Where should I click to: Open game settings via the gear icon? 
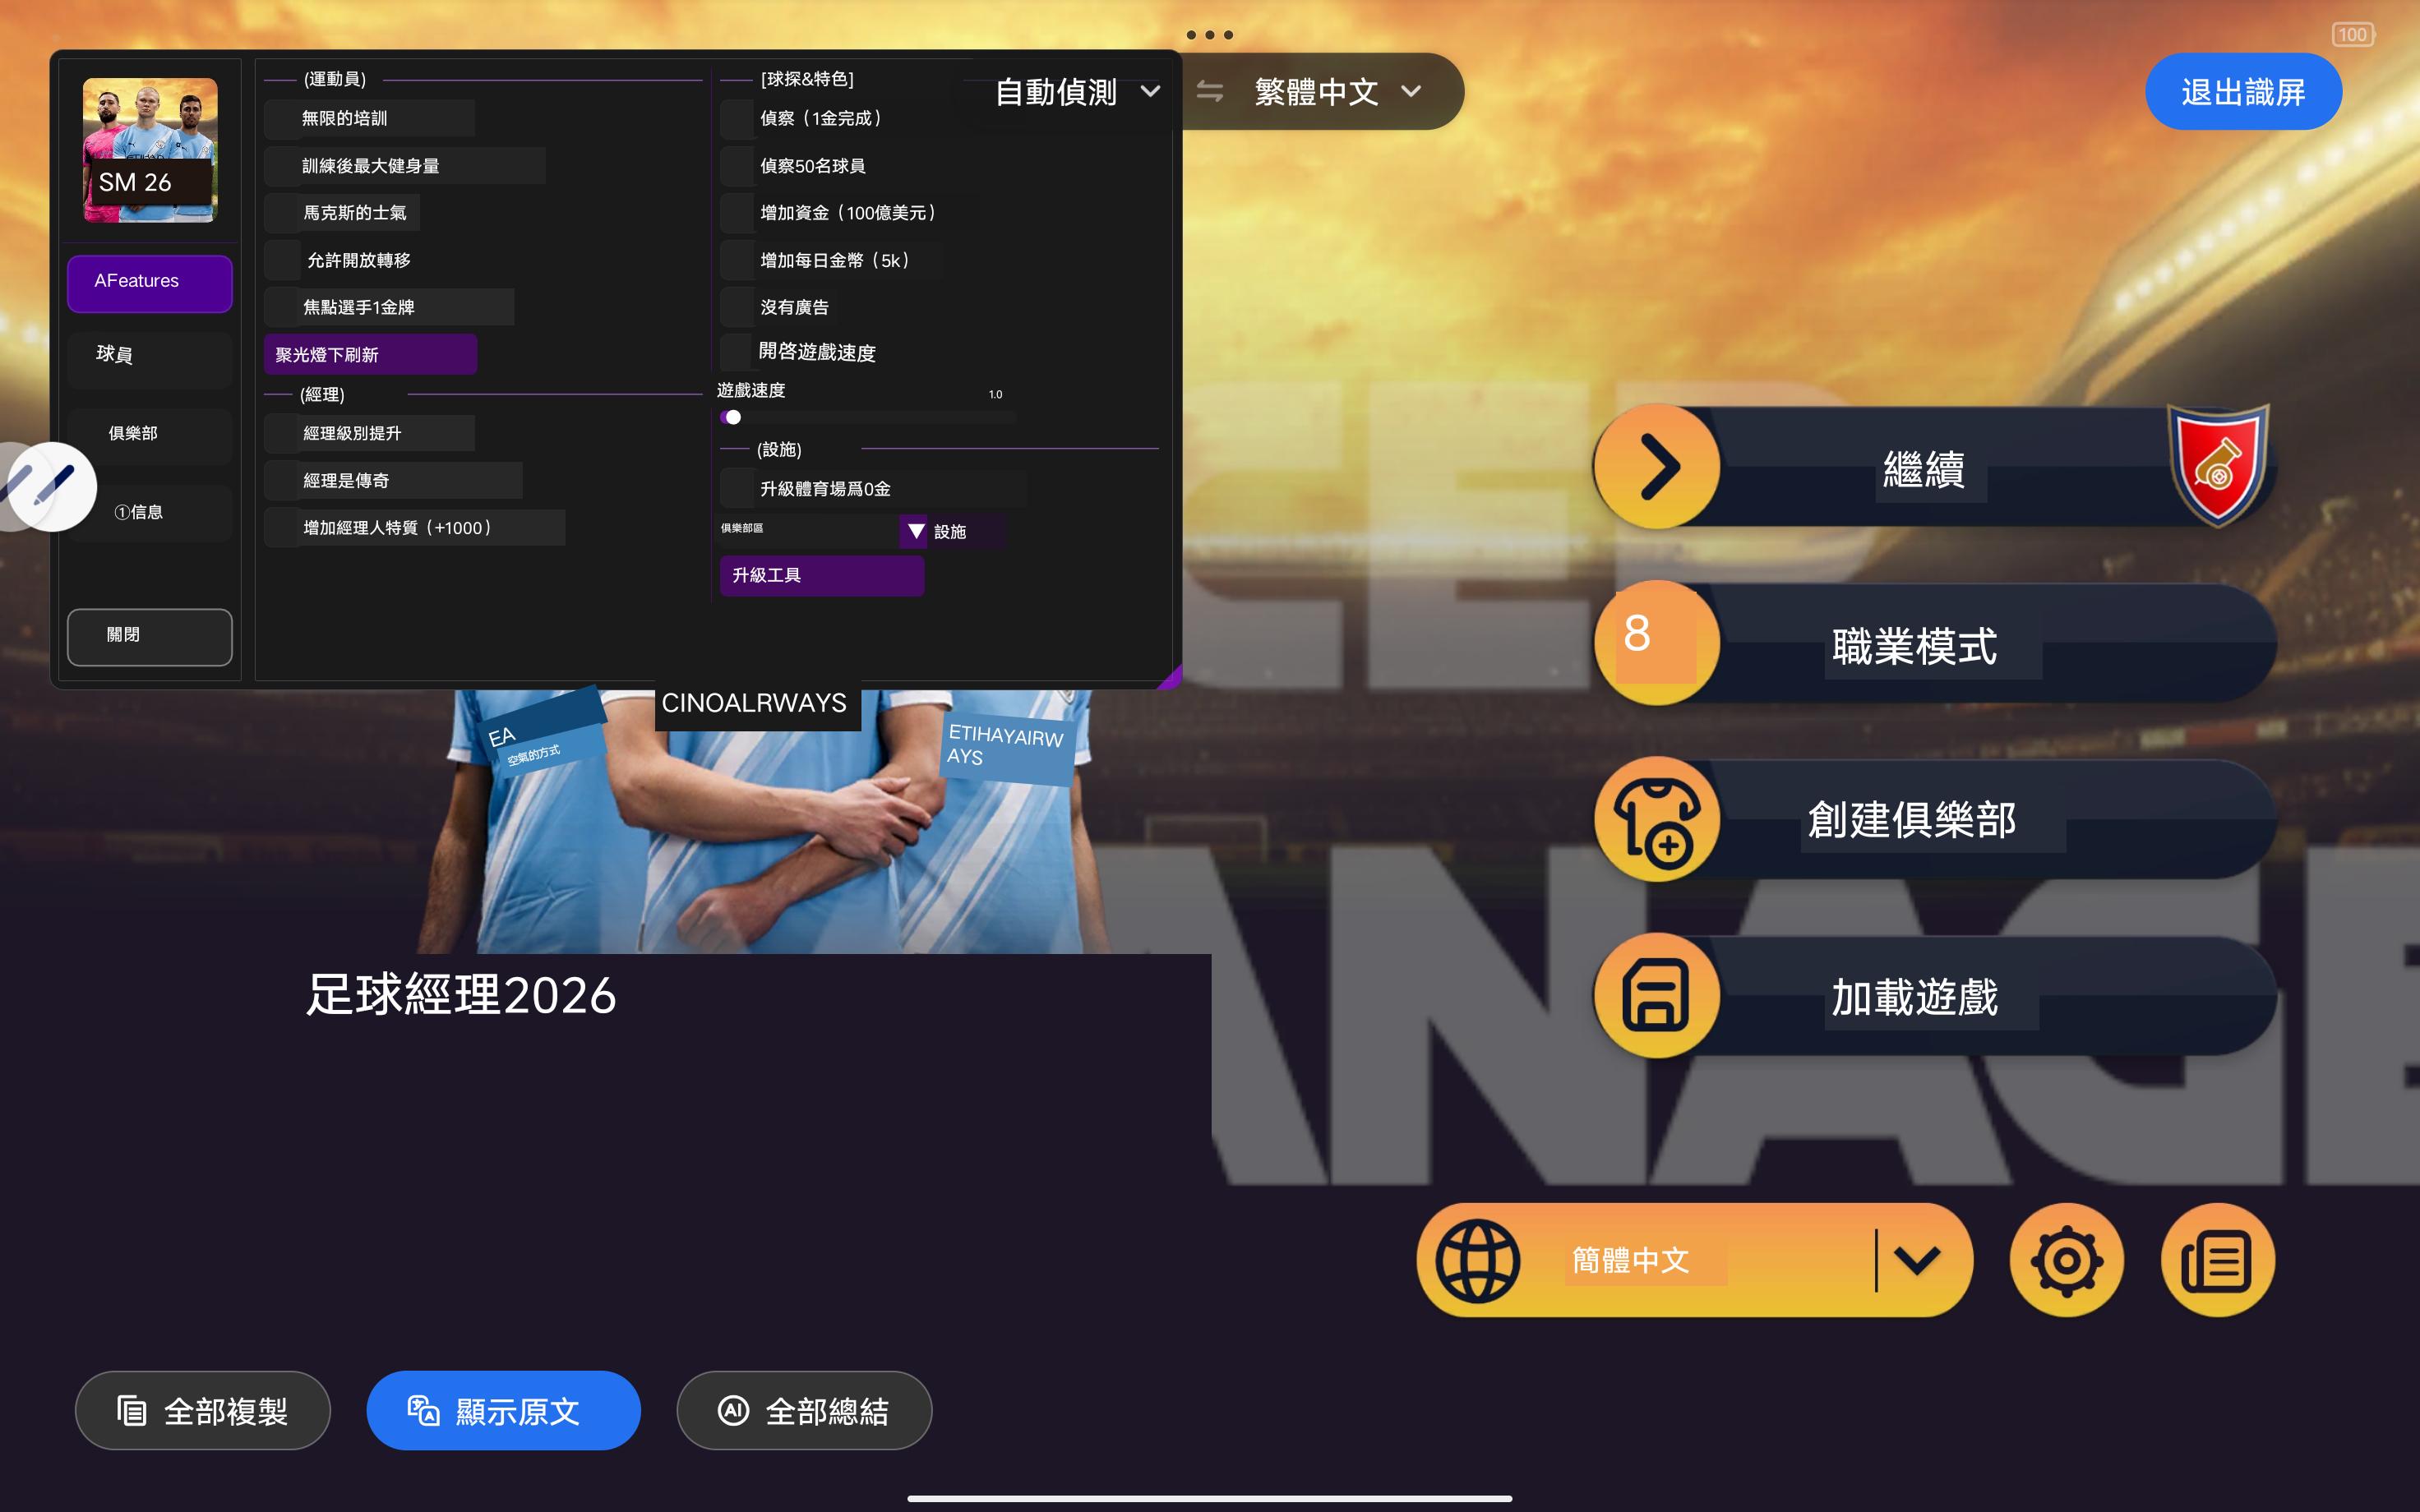pos(2066,1260)
